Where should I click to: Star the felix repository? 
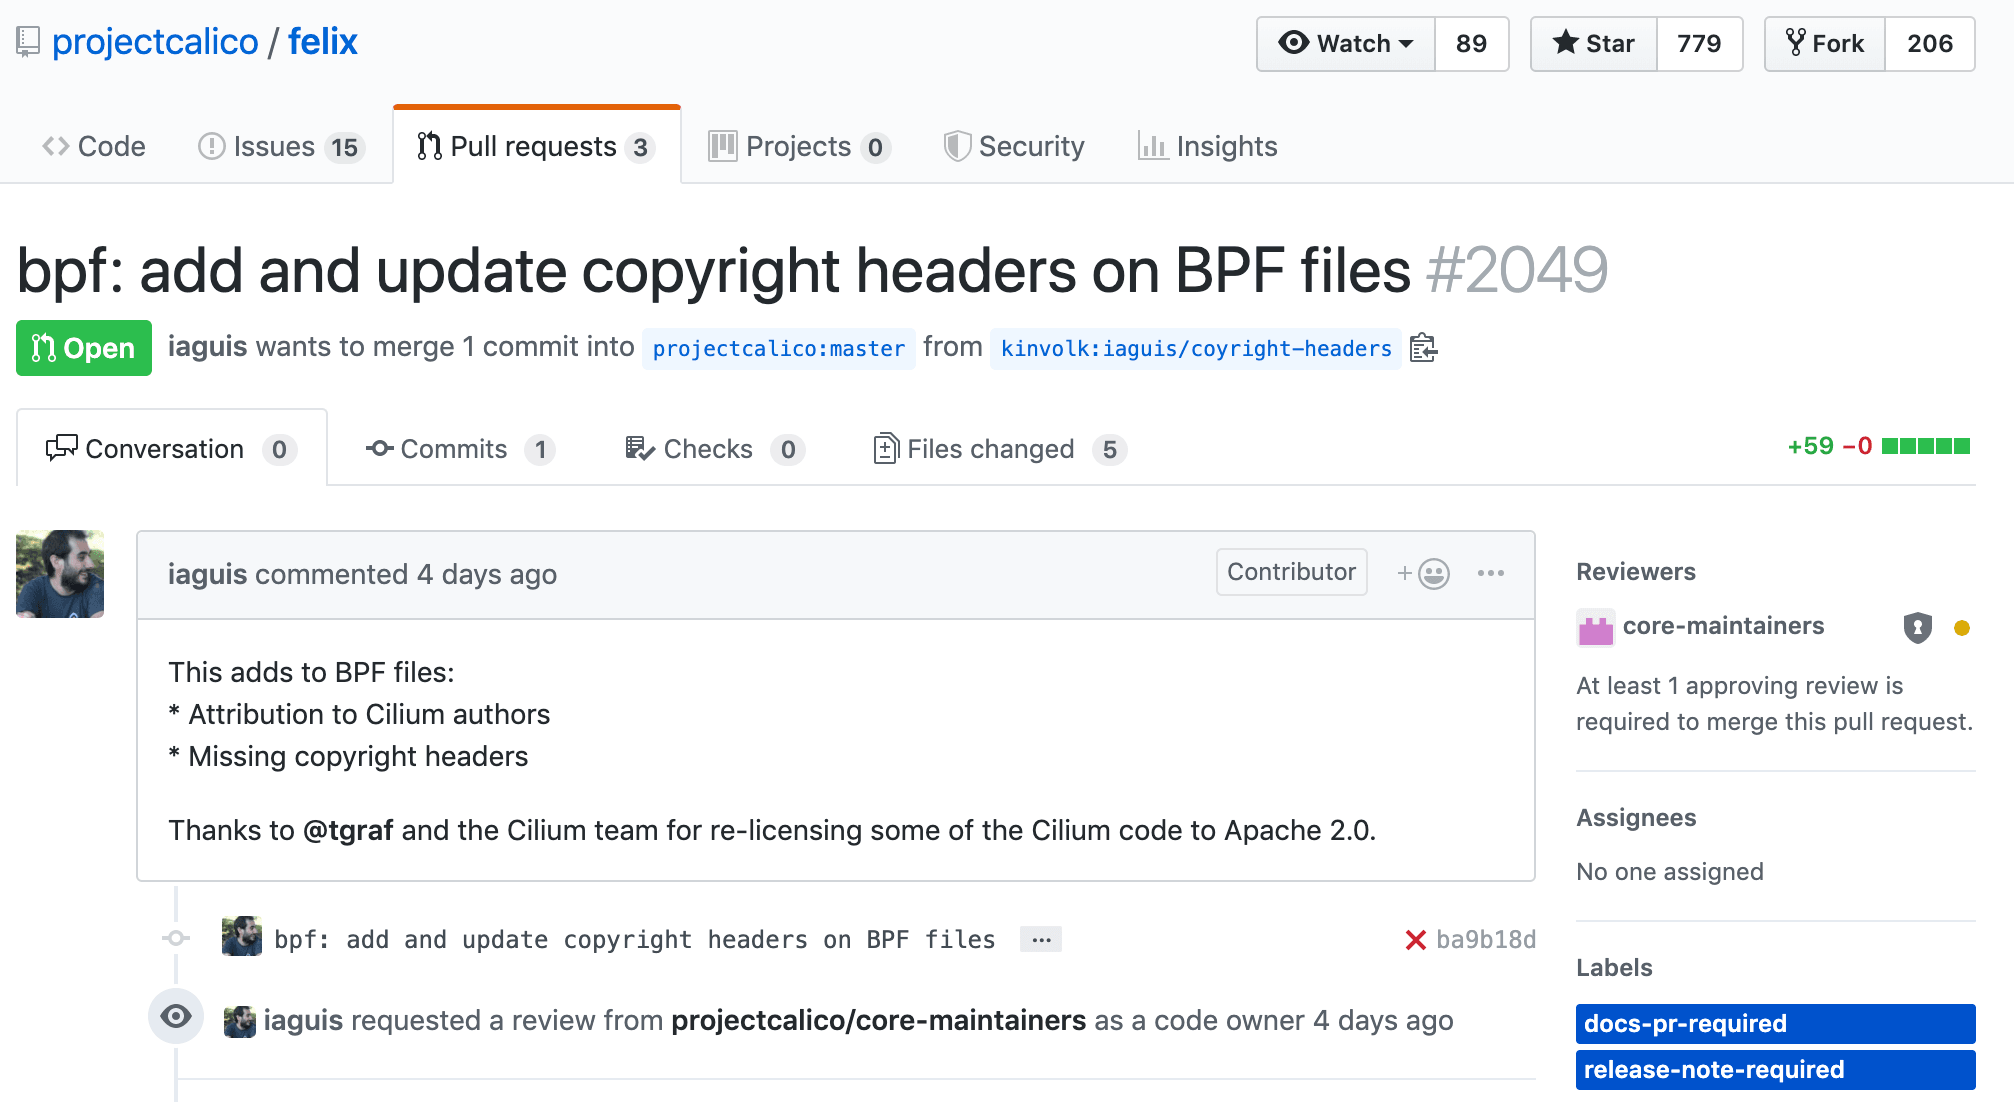point(1594,44)
